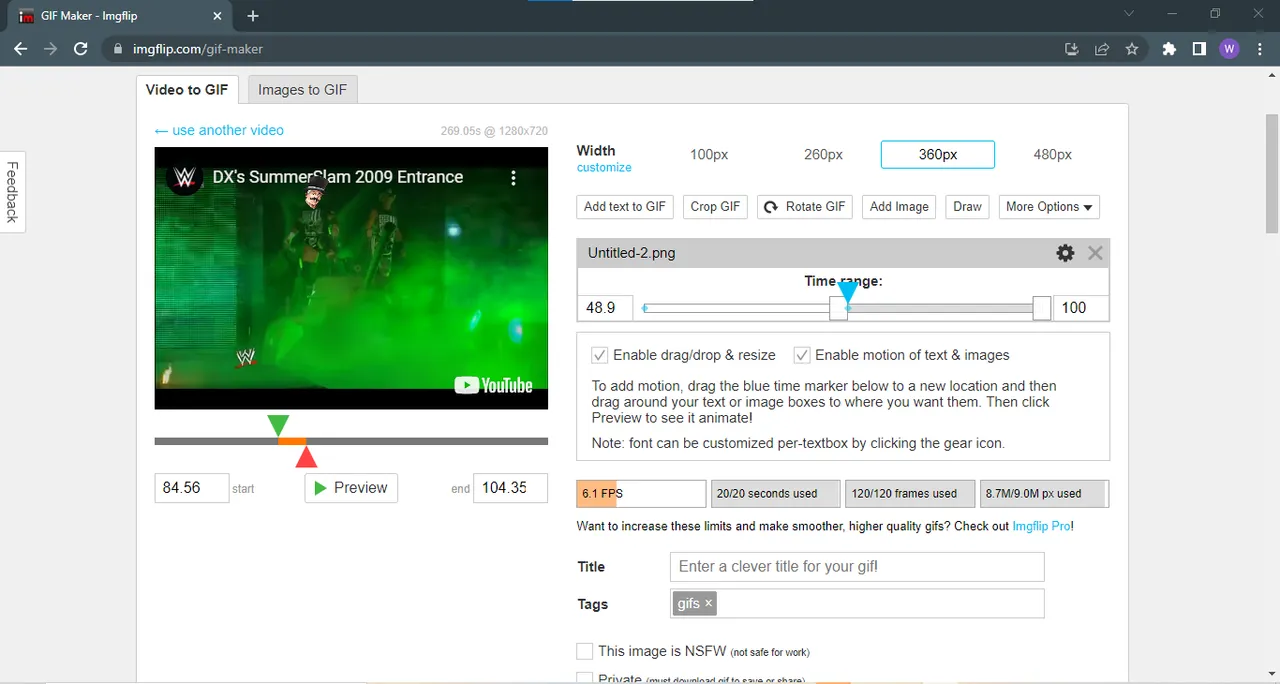The image size is (1280, 684).
Task: Open gear settings for Untitled-2.png
Action: (x=1065, y=253)
